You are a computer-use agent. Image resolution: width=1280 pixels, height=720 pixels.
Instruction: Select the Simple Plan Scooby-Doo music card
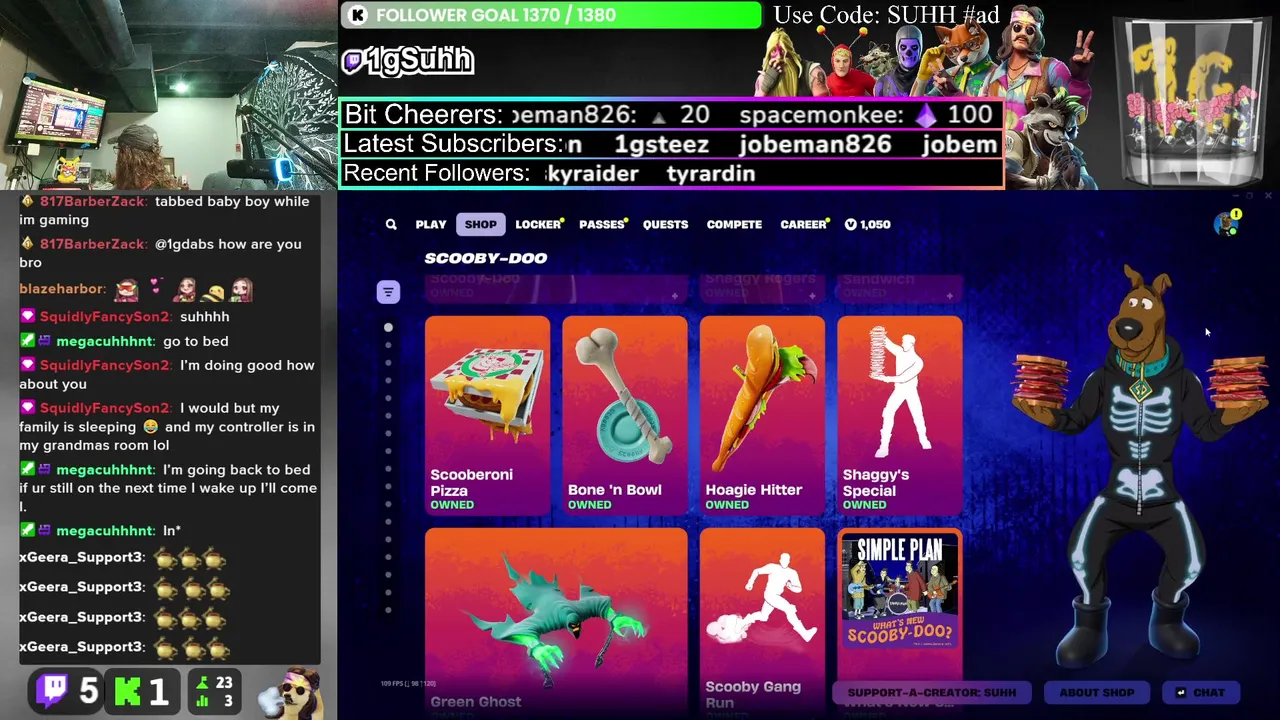click(900, 605)
